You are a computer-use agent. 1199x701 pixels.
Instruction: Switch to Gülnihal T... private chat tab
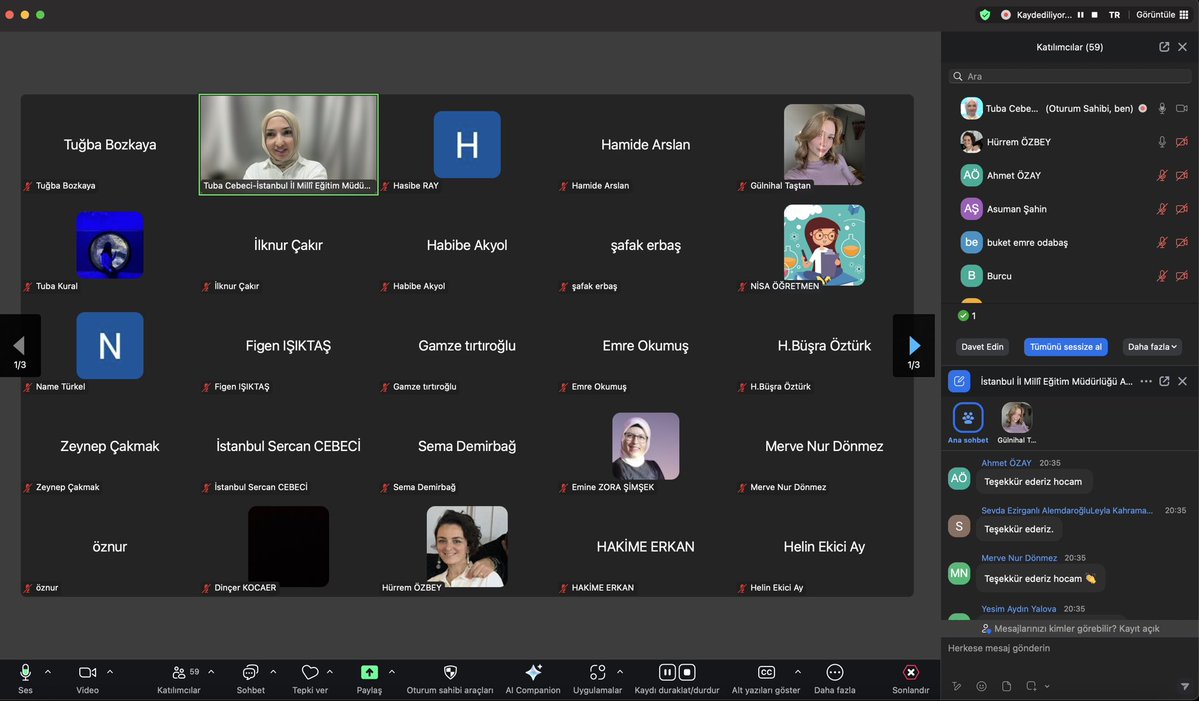(1016, 423)
